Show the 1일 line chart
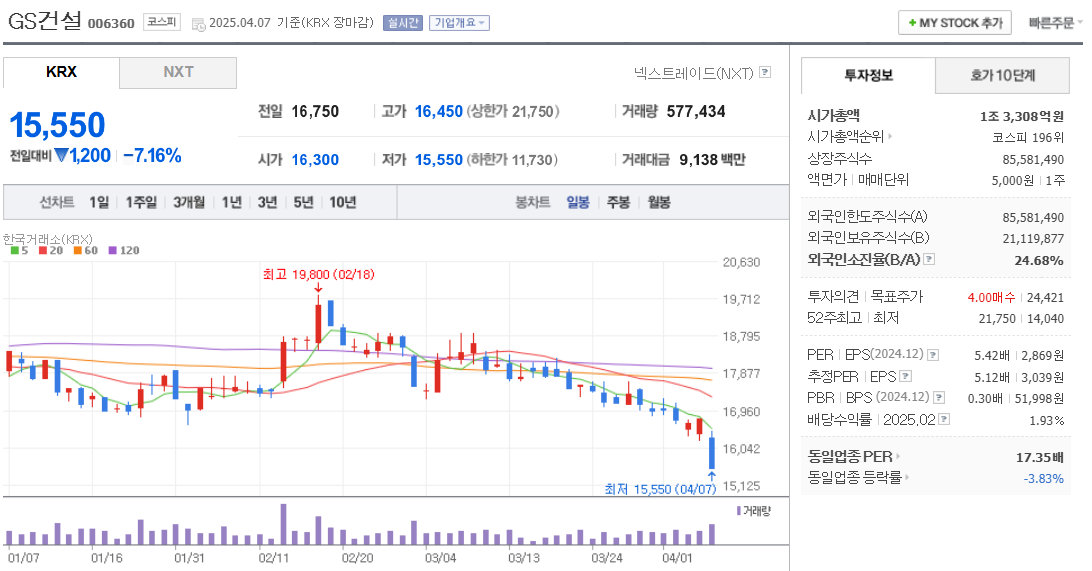Viewport: 1092px width, 571px height. click(99, 203)
